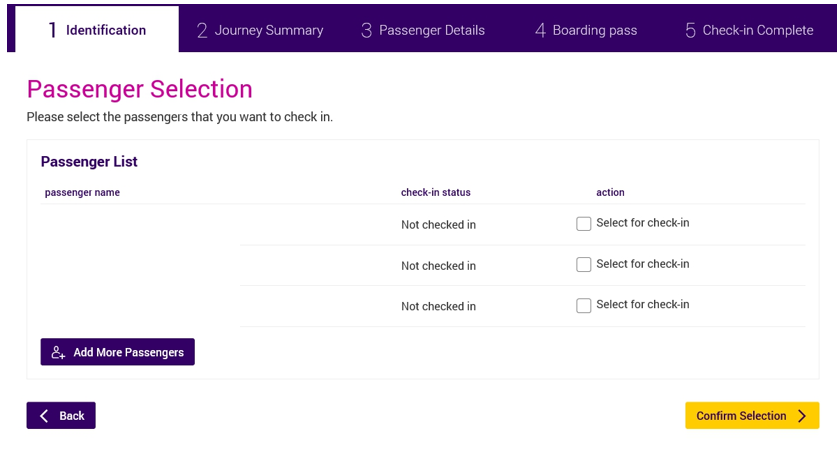
Task: Click the action column header
Action: pos(610,192)
